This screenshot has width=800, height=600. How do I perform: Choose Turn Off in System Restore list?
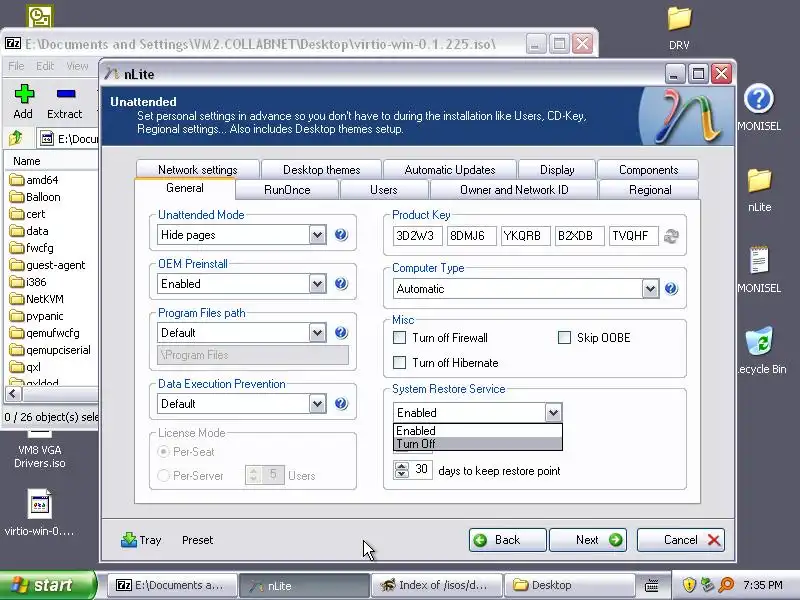click(x=478, y=444)
